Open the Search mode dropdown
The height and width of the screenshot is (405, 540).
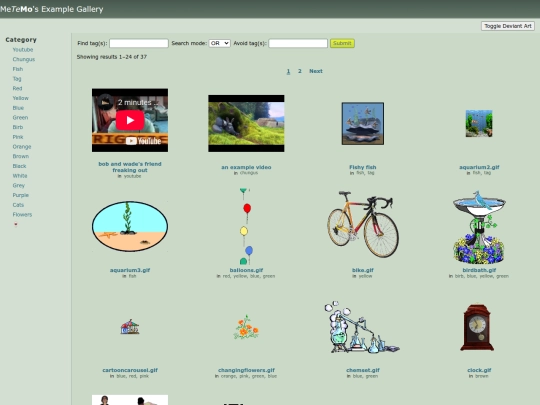219,43
